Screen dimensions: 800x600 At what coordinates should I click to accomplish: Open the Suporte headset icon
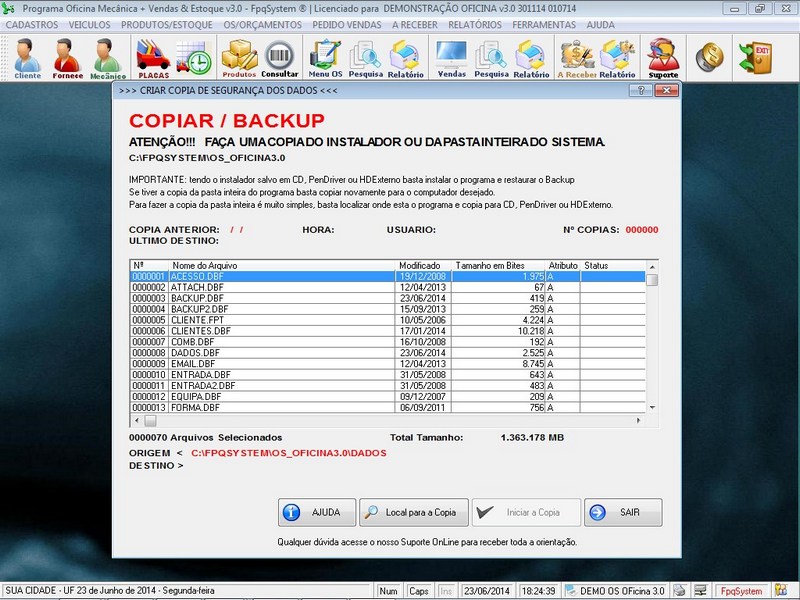click(663, 58)
